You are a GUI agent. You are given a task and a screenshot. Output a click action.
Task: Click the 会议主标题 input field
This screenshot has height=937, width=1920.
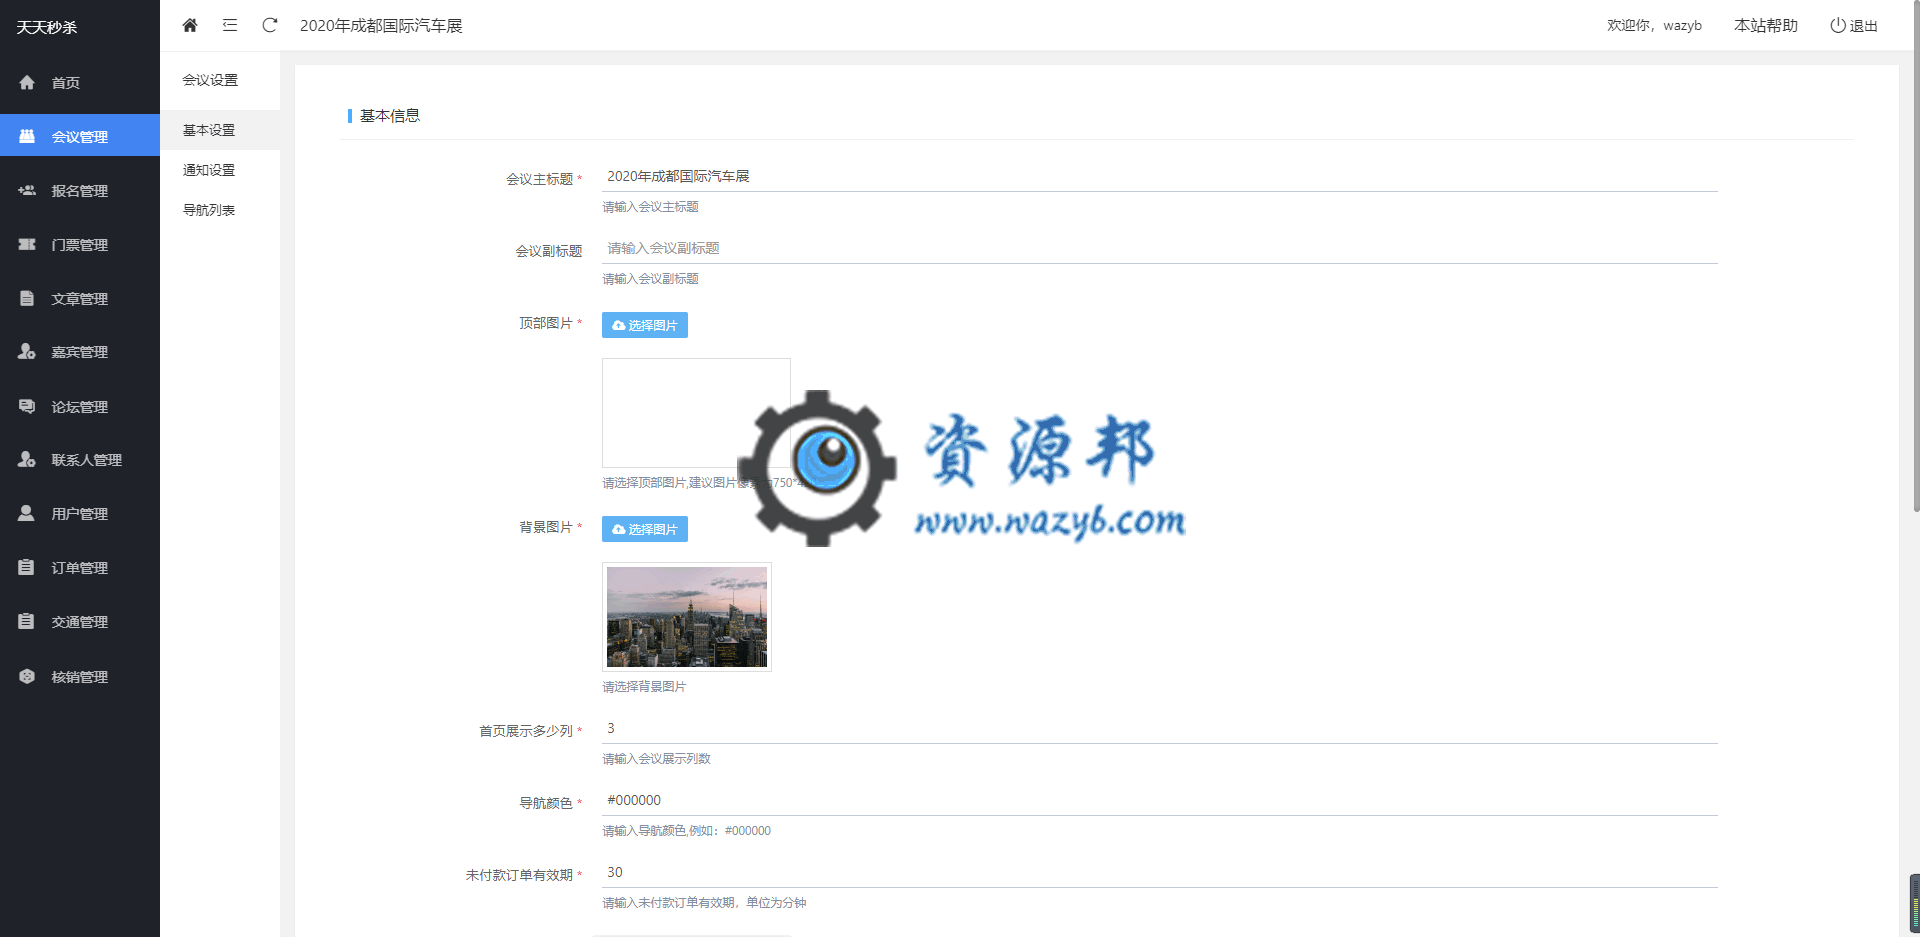click(1160, 176)
